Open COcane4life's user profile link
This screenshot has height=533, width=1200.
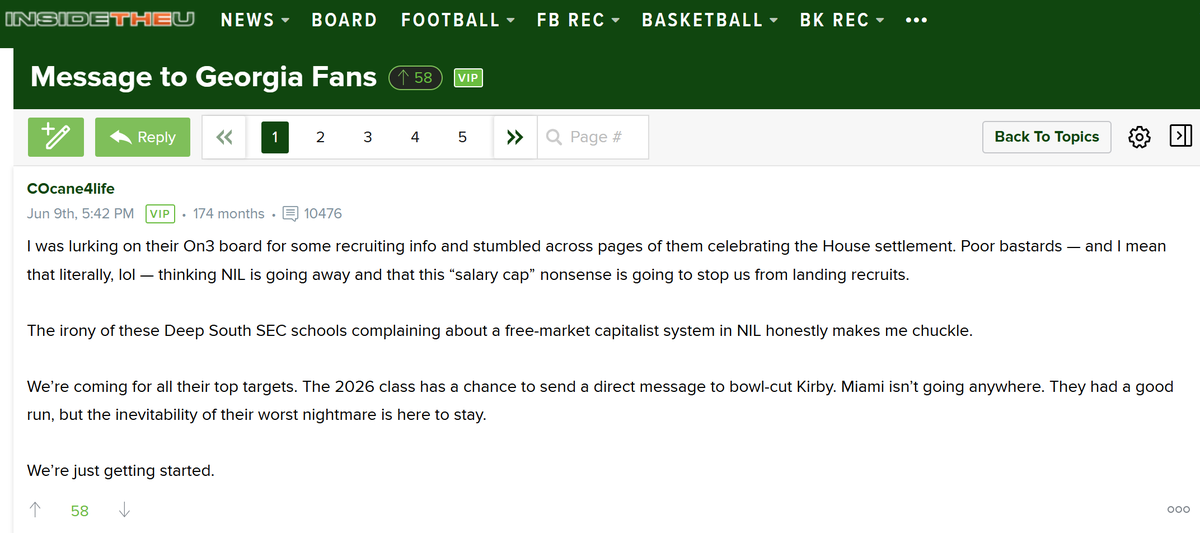[x=71, y=188]
